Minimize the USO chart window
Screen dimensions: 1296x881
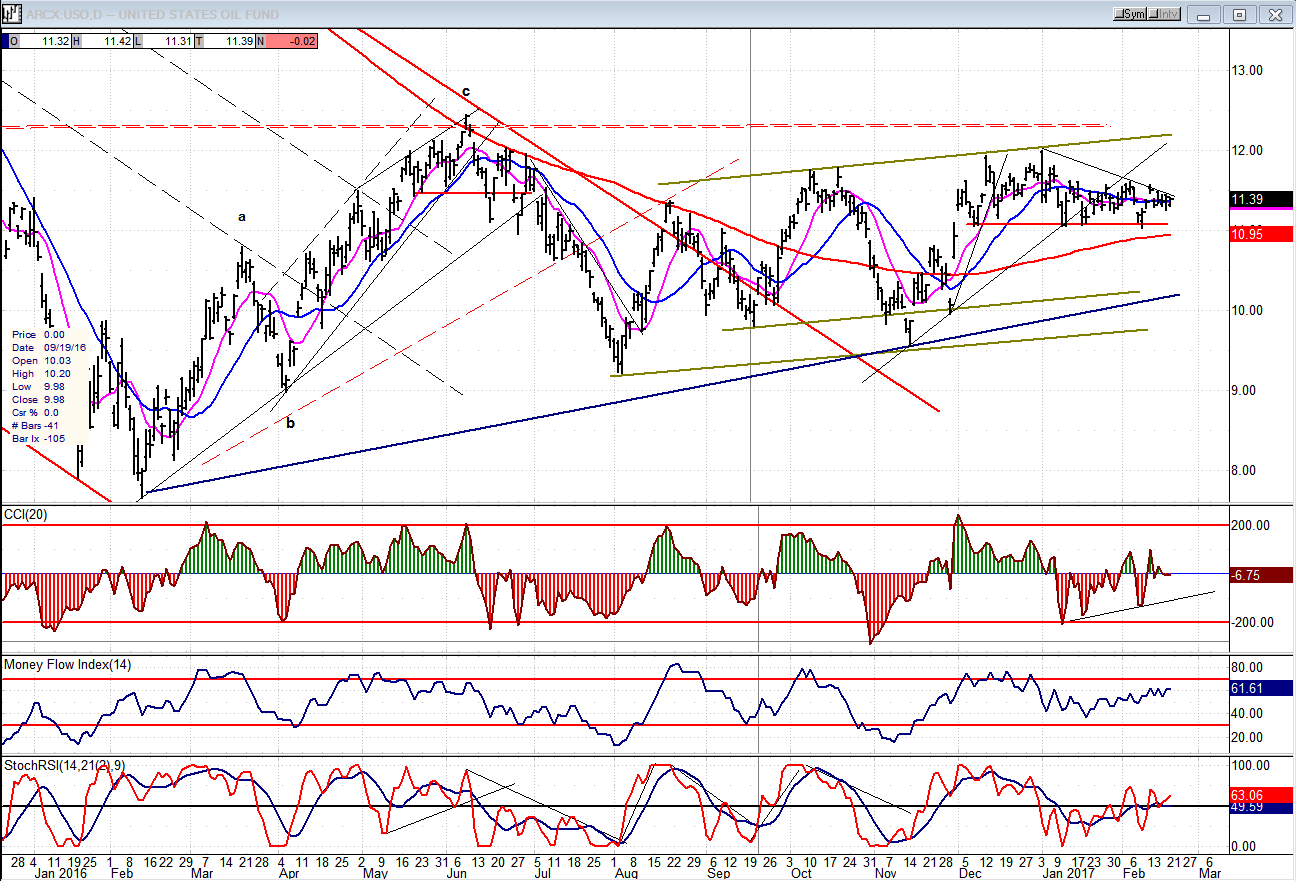(x=1206, y=14)
